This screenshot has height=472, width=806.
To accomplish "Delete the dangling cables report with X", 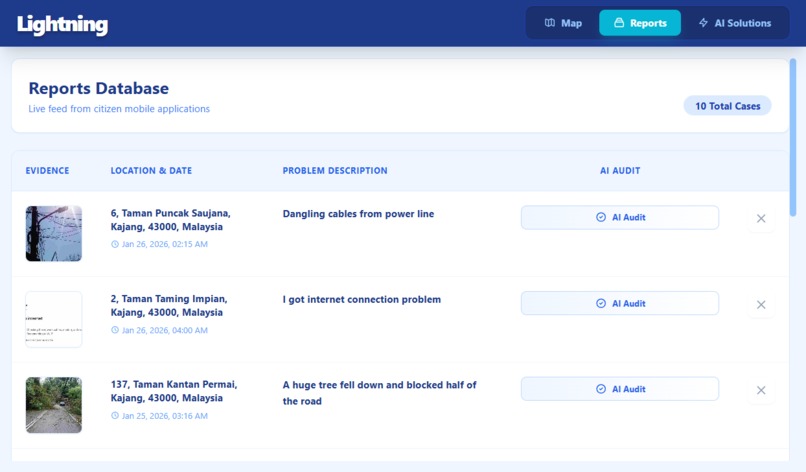I will (761, 219).
